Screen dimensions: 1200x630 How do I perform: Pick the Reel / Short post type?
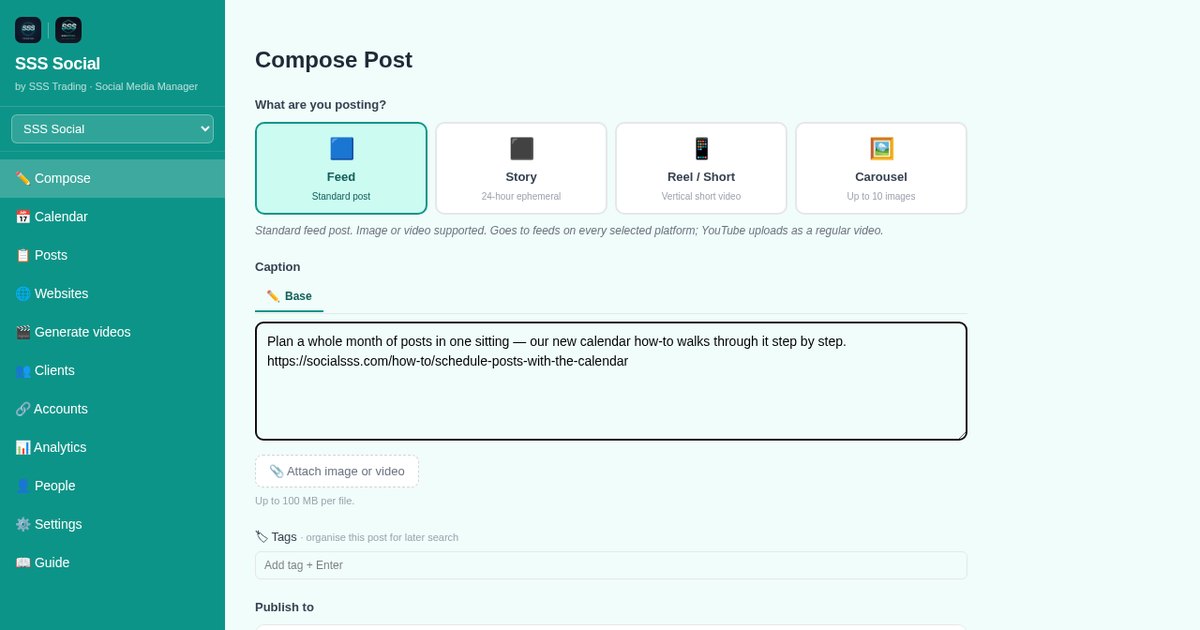(x=701, y=168)
